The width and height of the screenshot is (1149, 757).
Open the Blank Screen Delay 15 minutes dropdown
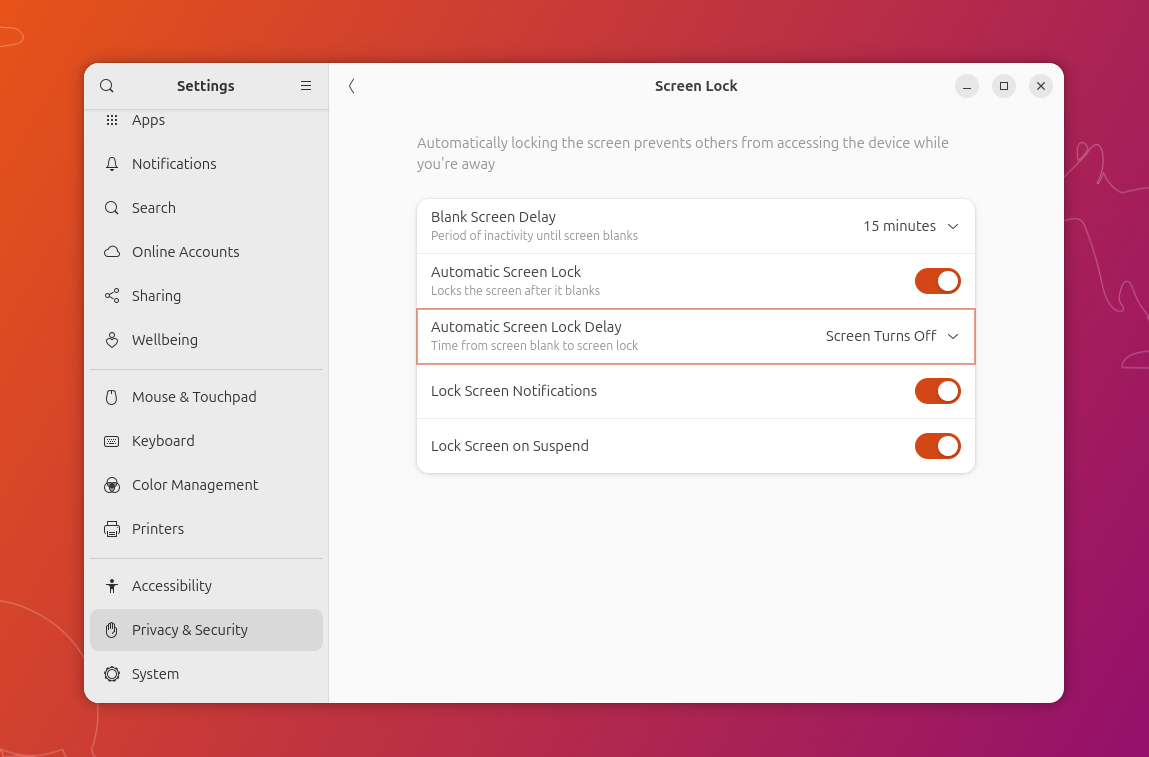(911, 226)
